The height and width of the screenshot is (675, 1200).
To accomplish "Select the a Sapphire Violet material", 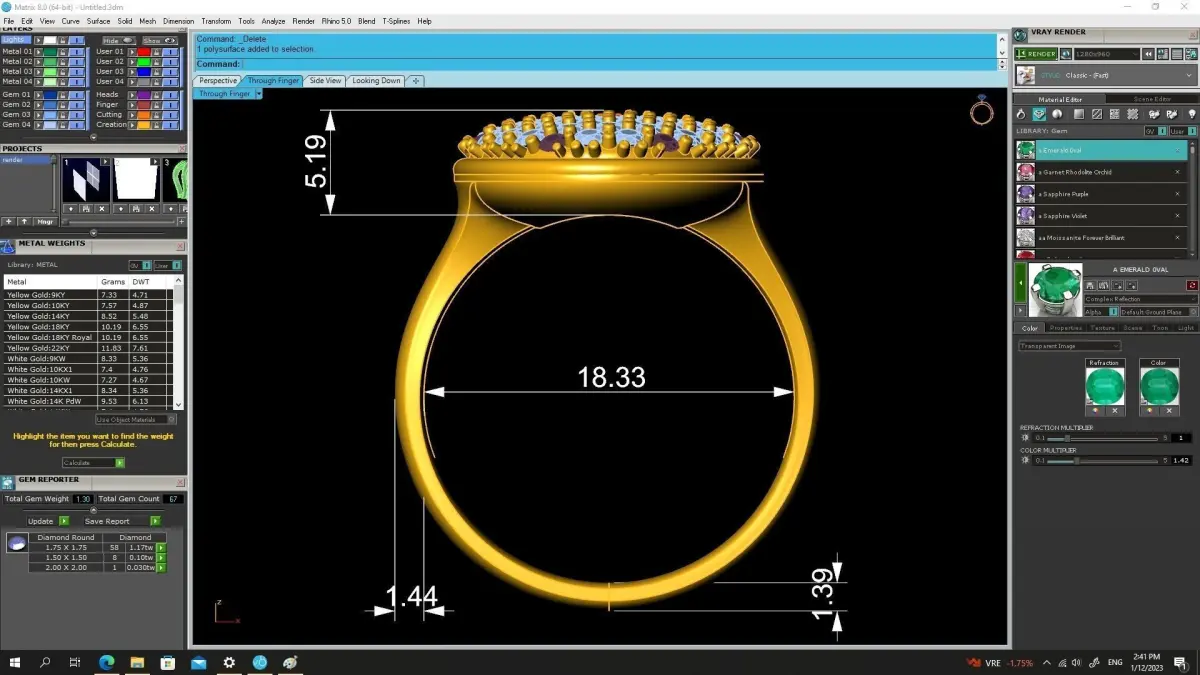I will point(1100,216).
